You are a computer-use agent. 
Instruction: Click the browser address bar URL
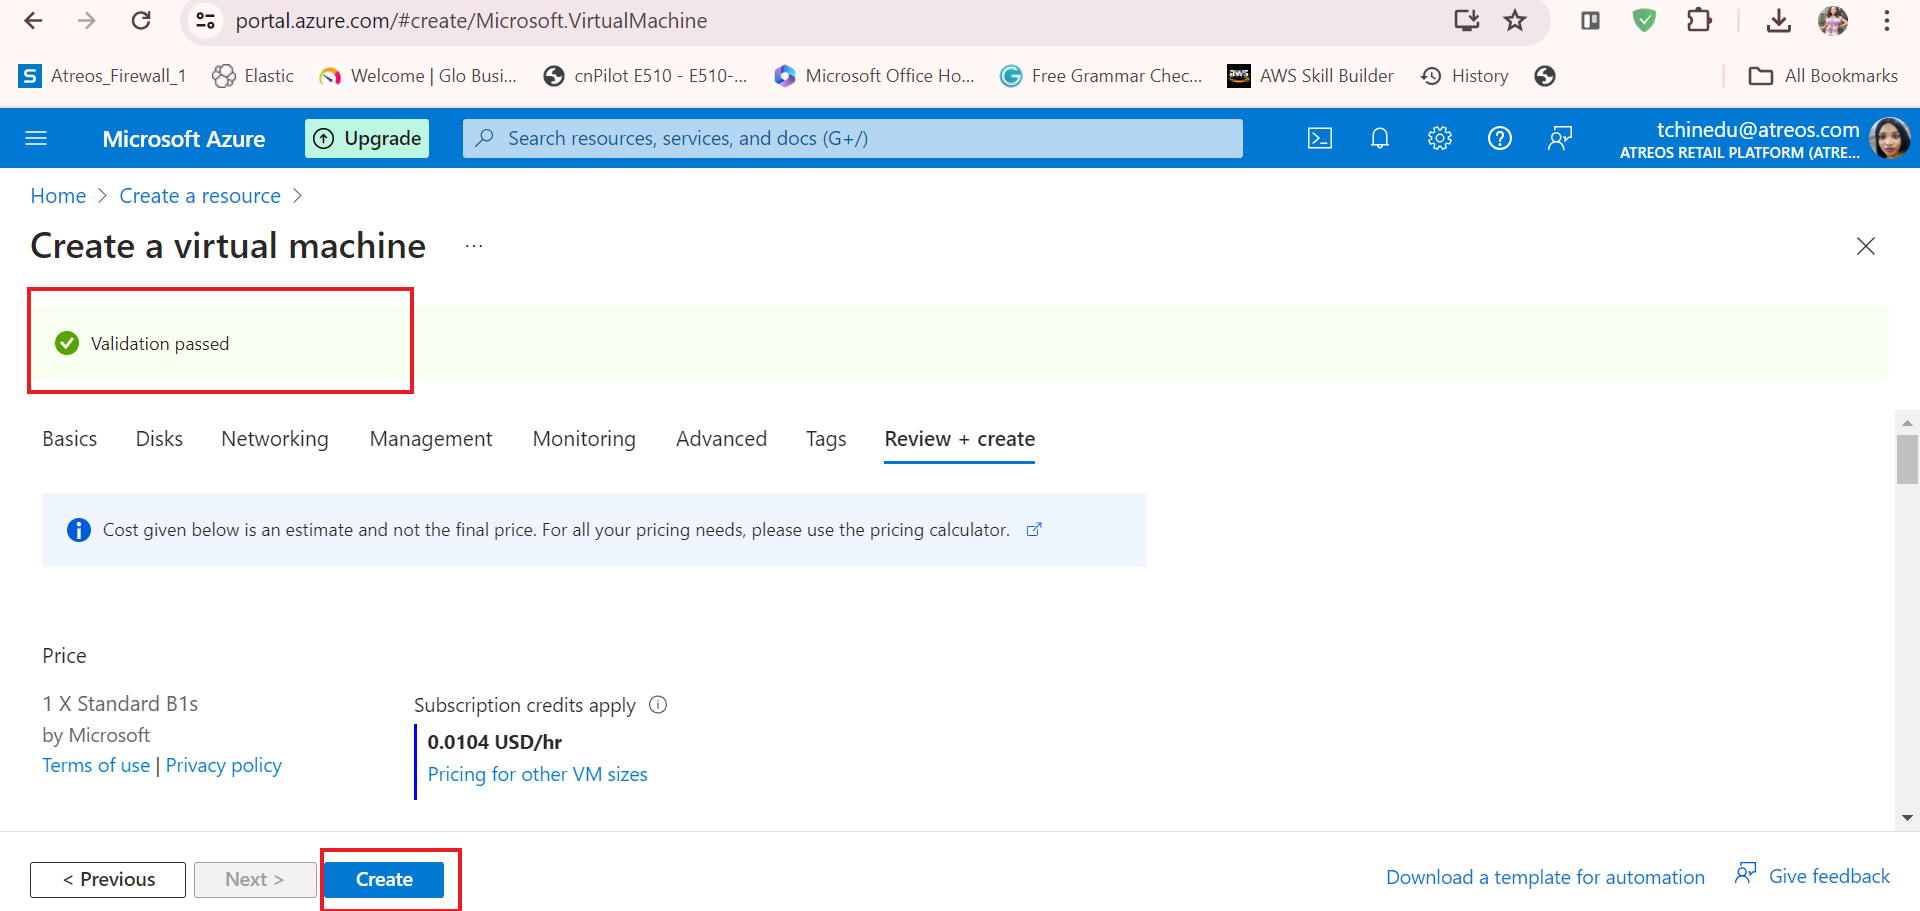click(471, 21)
